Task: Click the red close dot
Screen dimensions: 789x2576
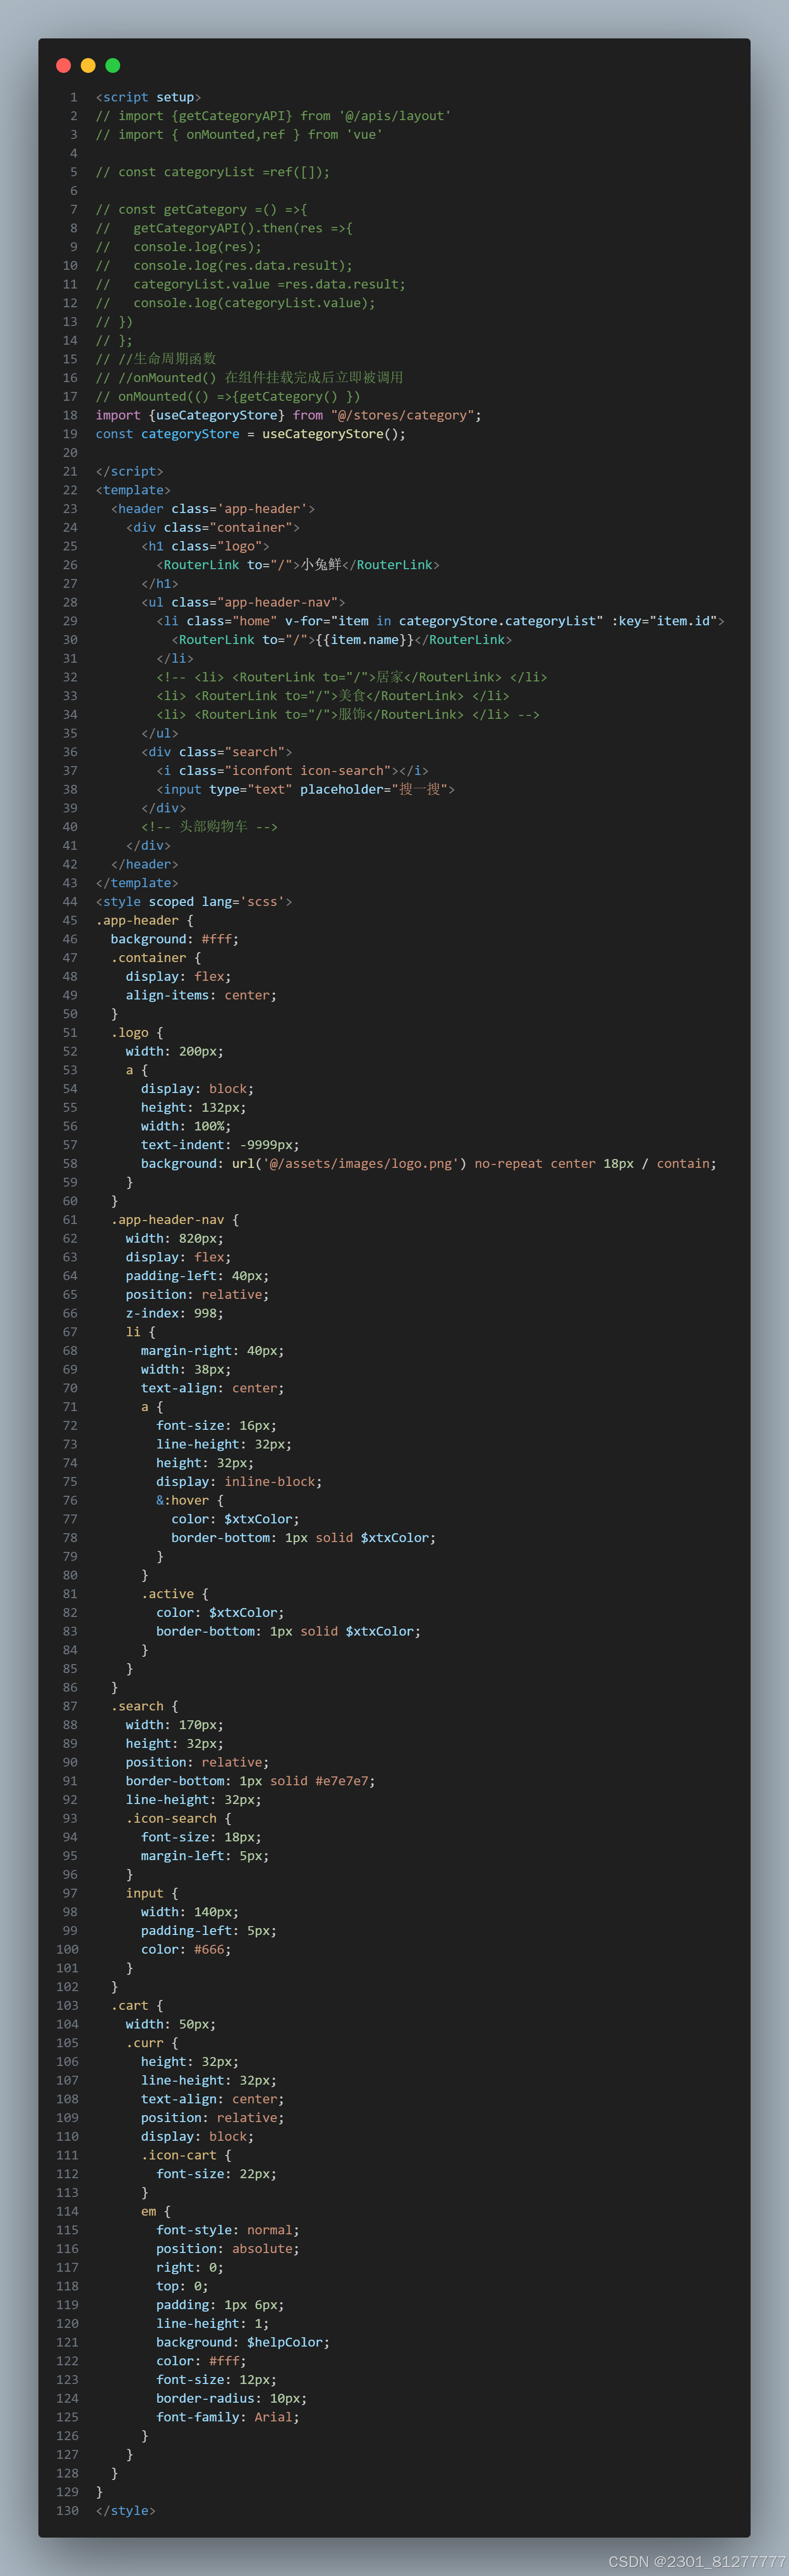Action: [63, 65]
